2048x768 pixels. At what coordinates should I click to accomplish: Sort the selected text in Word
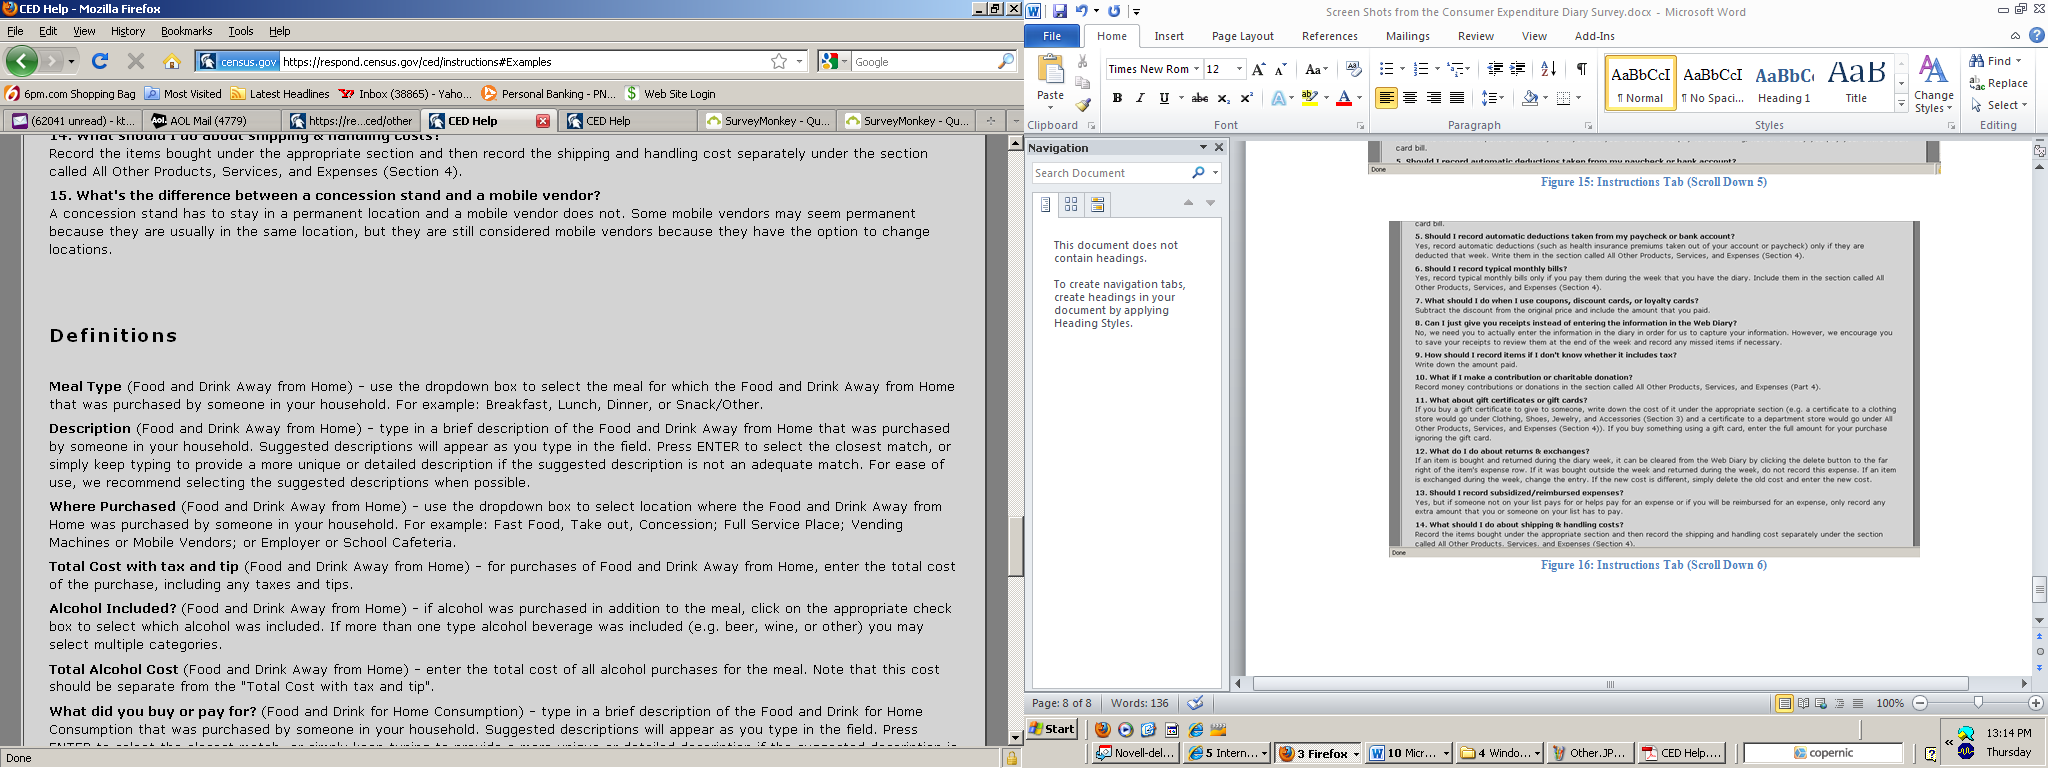point(1548,69)
